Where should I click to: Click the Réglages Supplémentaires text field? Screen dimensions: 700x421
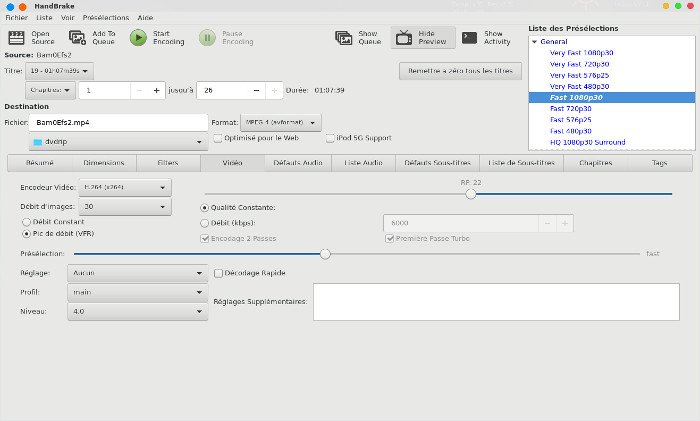point(496,301)
